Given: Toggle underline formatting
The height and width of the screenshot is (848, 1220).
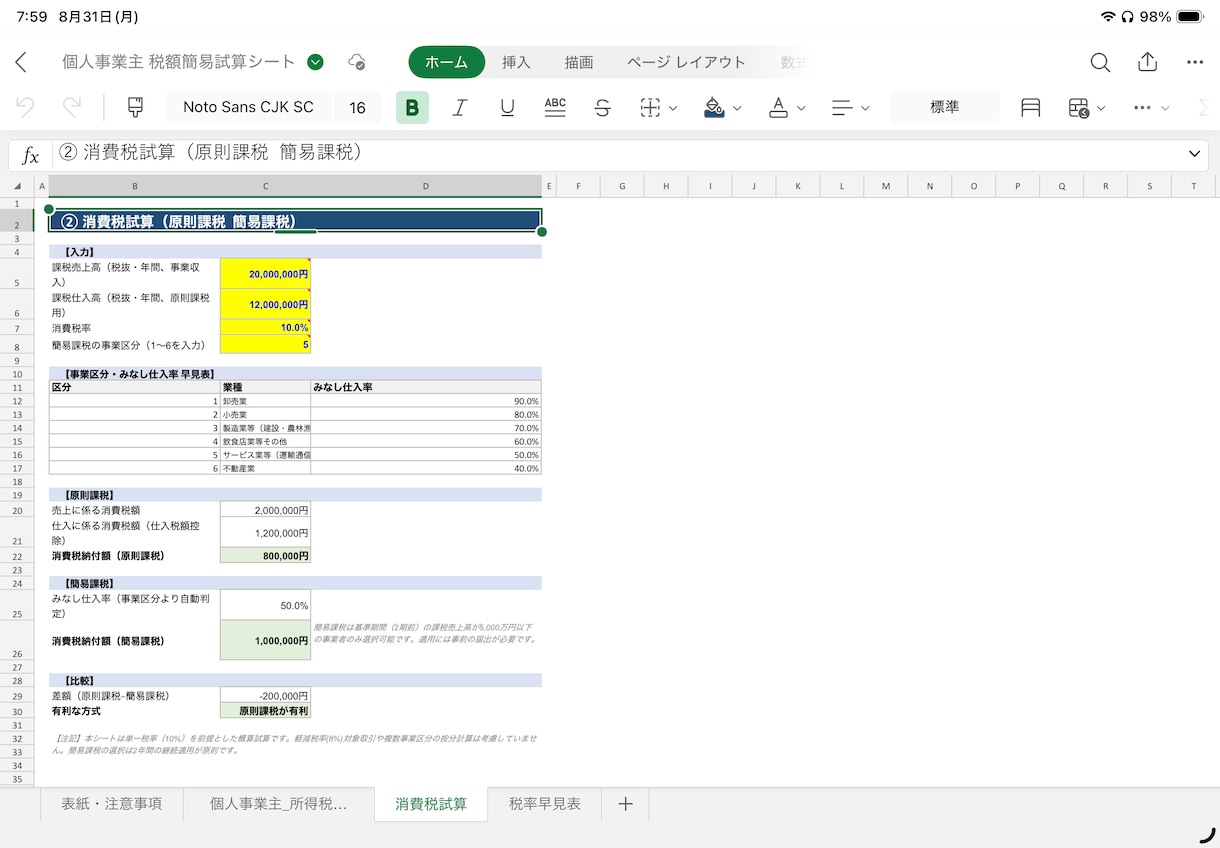Looking at the screenshot, I should point(508,108).
